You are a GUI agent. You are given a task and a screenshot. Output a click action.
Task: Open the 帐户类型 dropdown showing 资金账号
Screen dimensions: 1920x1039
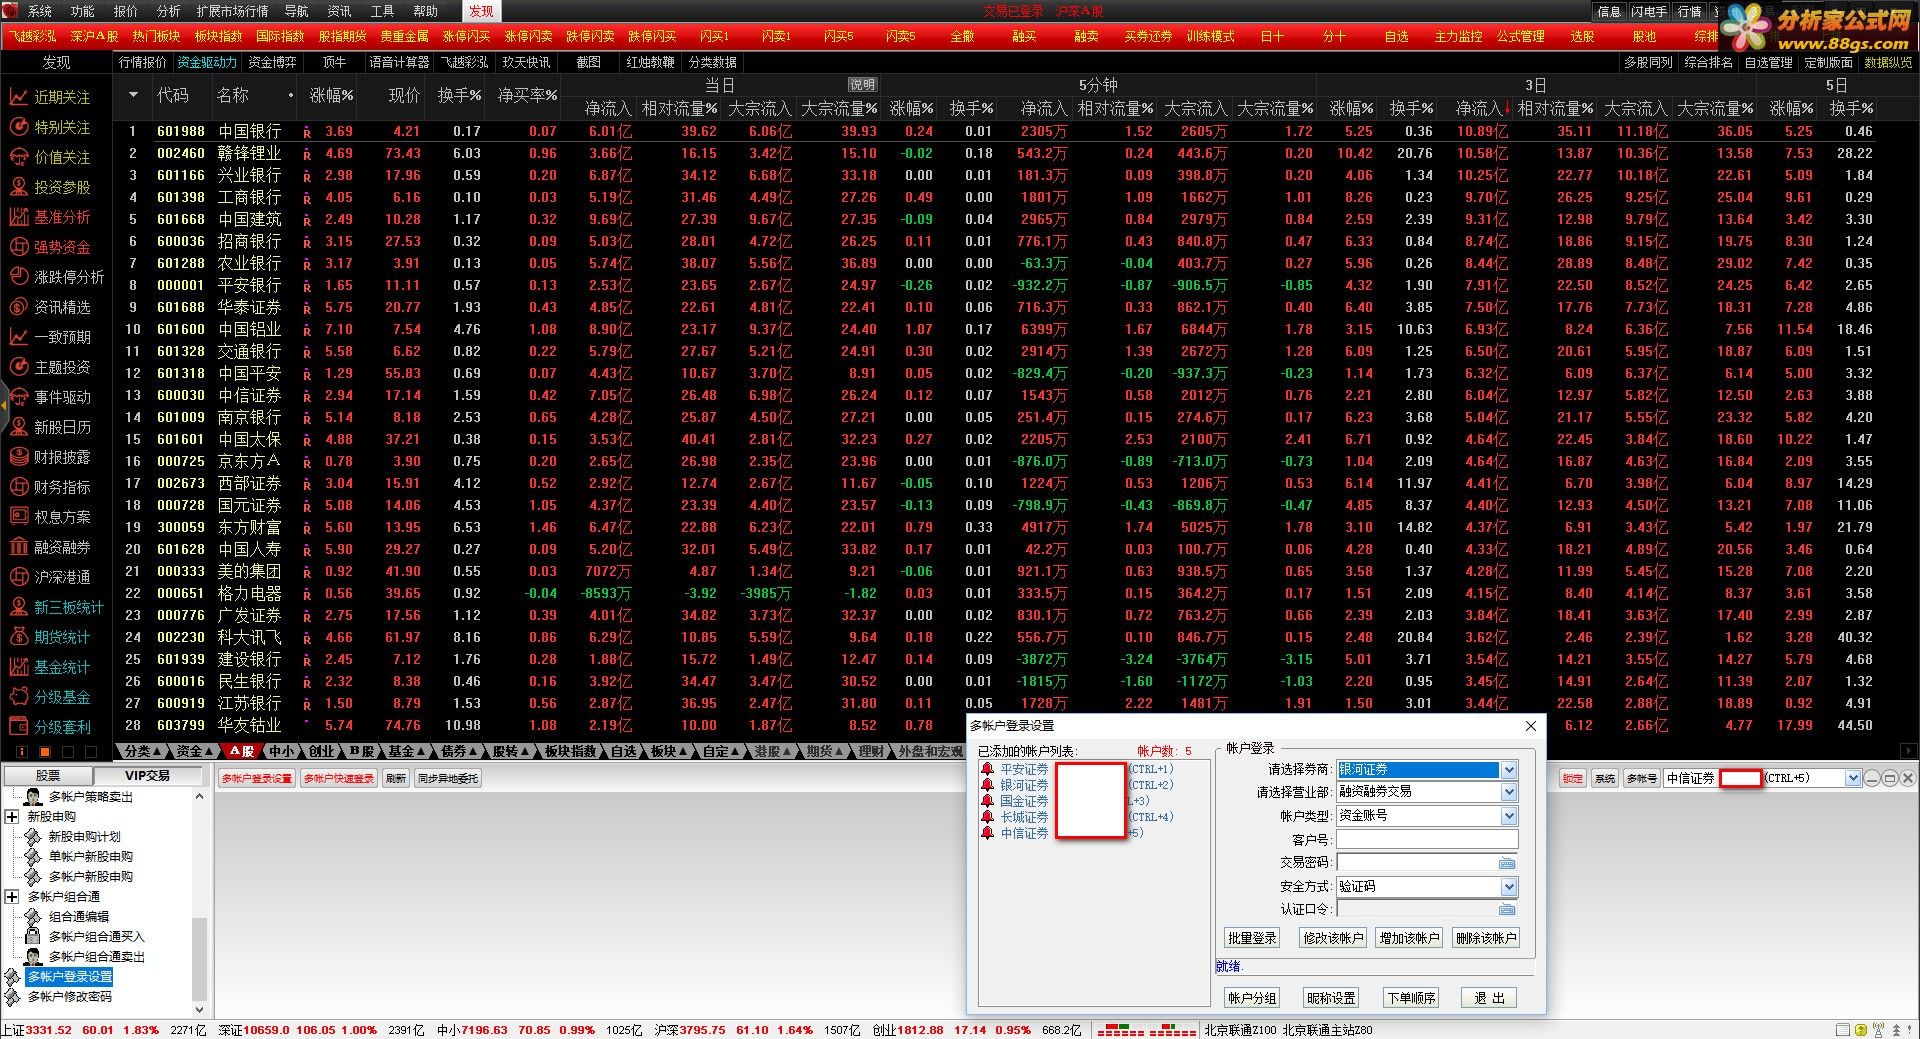pos(1509,816)
